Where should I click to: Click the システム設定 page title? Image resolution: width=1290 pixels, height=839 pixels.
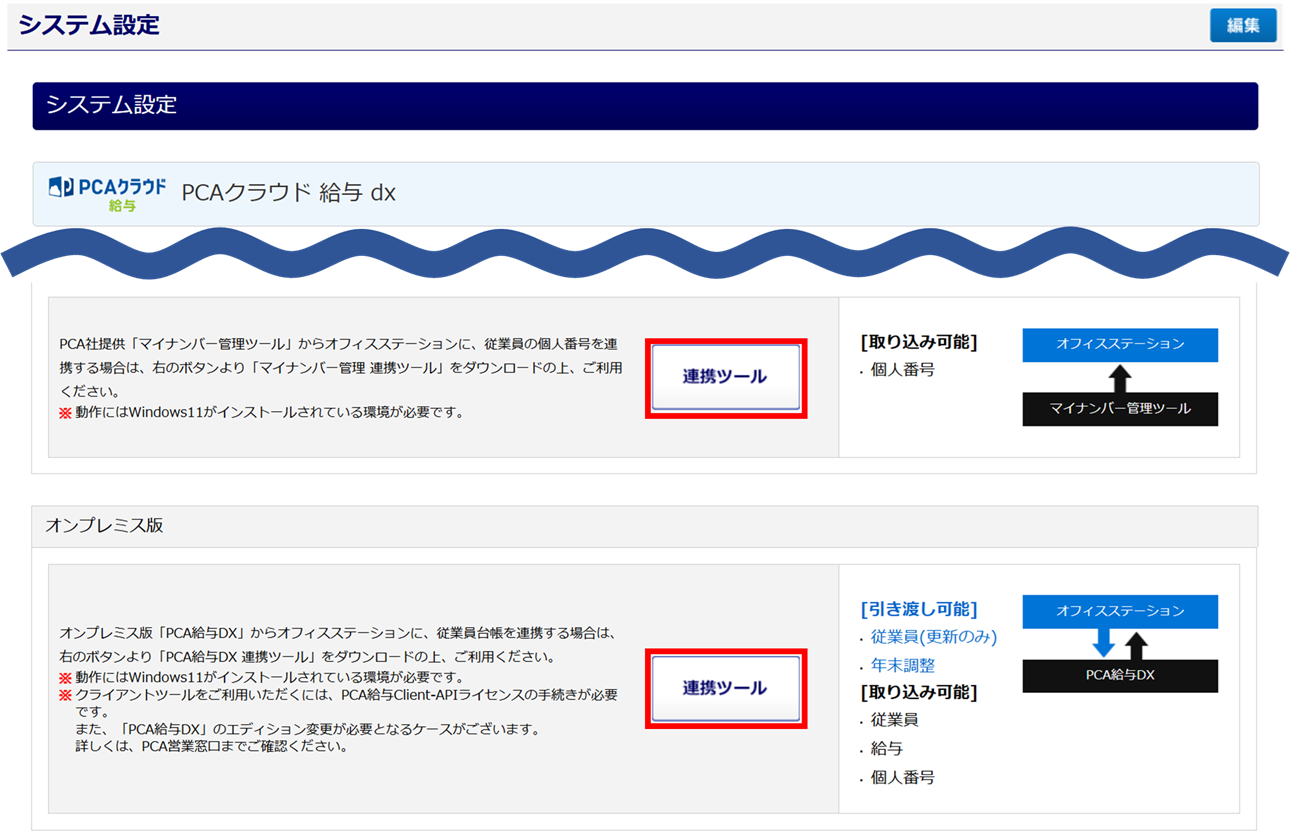(89, 26)
